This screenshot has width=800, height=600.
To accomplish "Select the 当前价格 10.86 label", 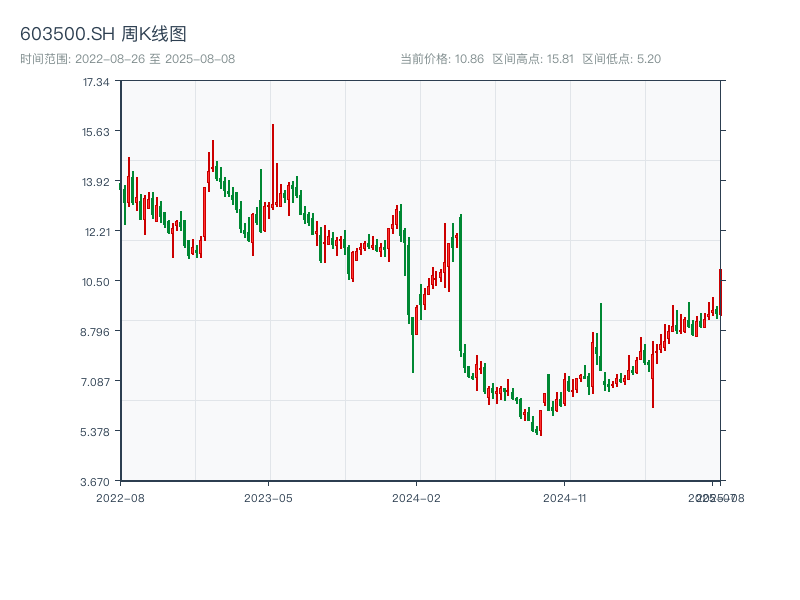I will (x=442, y=59).
